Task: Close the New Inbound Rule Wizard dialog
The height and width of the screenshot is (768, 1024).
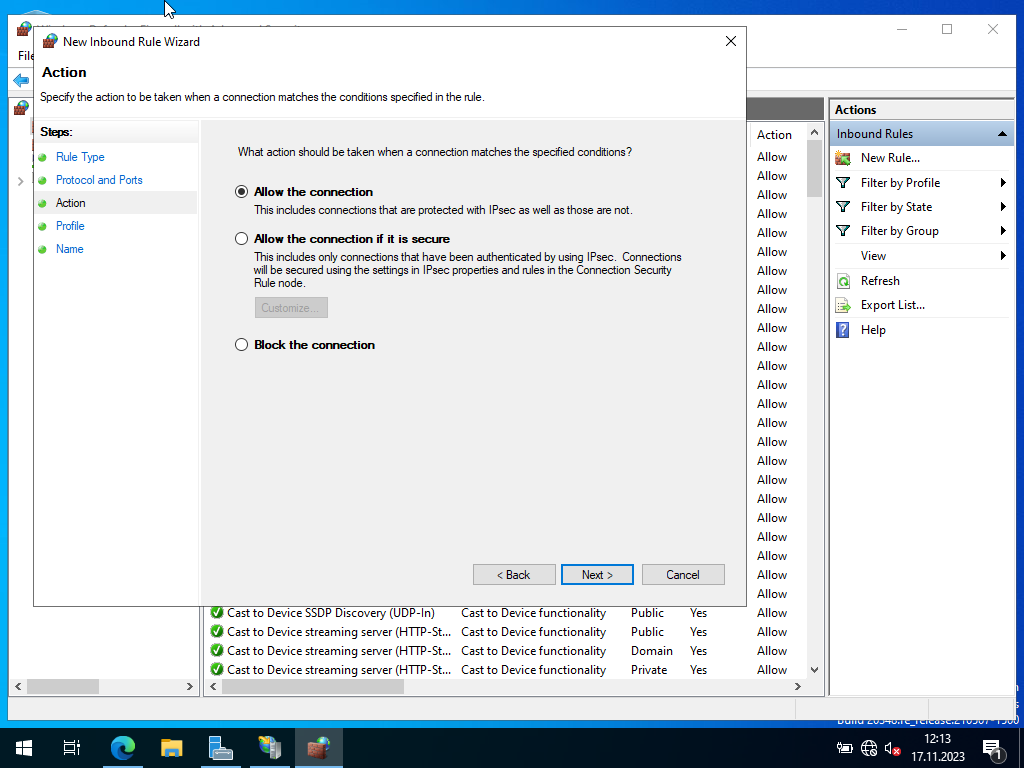Action: pos(731,41)
